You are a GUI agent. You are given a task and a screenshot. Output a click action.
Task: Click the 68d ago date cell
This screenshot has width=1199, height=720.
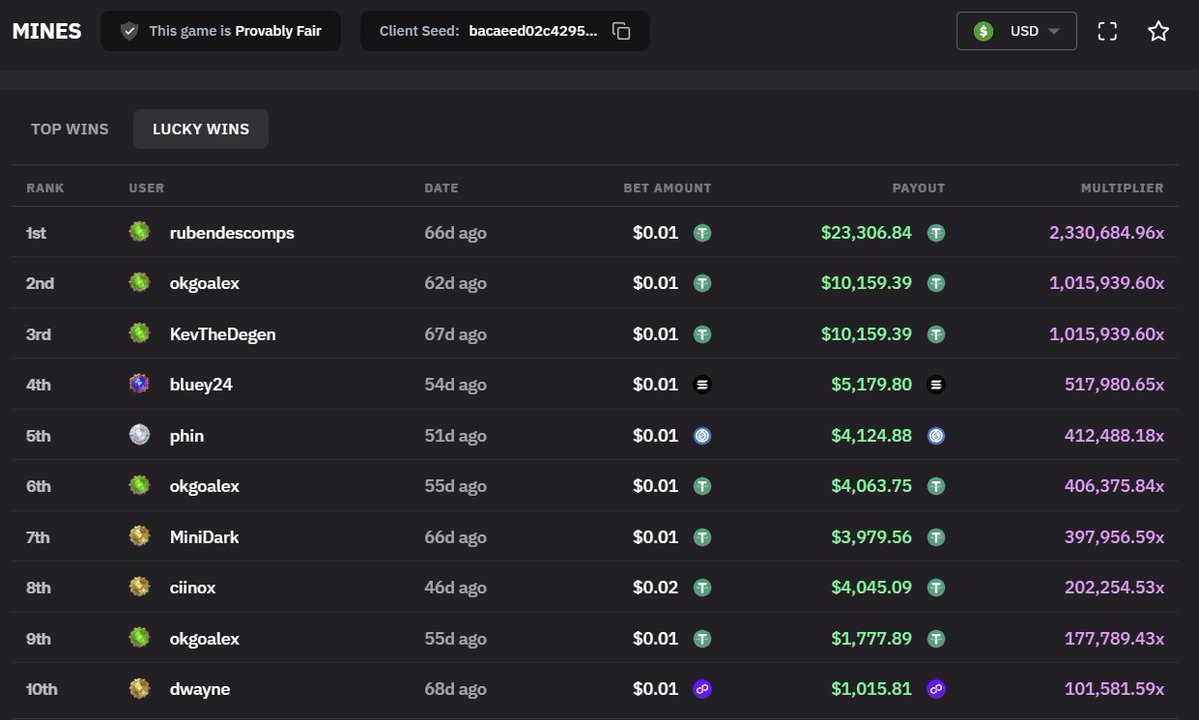455,689
